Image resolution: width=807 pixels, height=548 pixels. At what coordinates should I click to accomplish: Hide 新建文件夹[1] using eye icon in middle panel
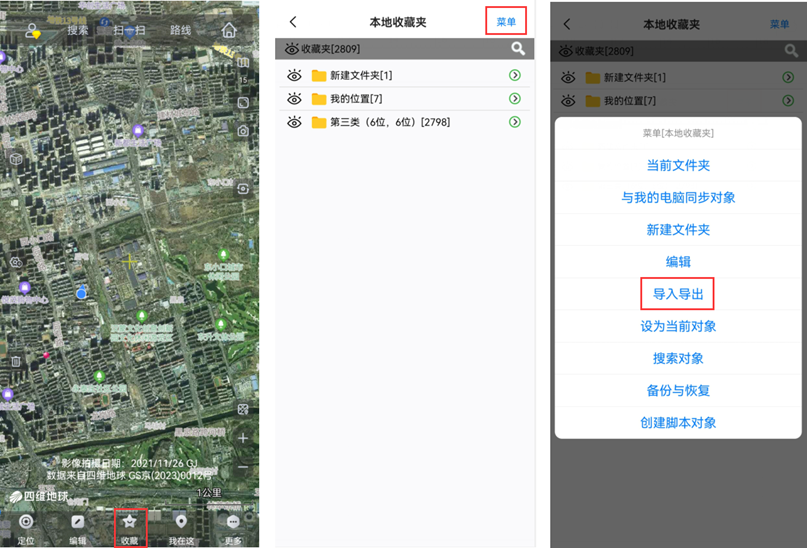294,76
